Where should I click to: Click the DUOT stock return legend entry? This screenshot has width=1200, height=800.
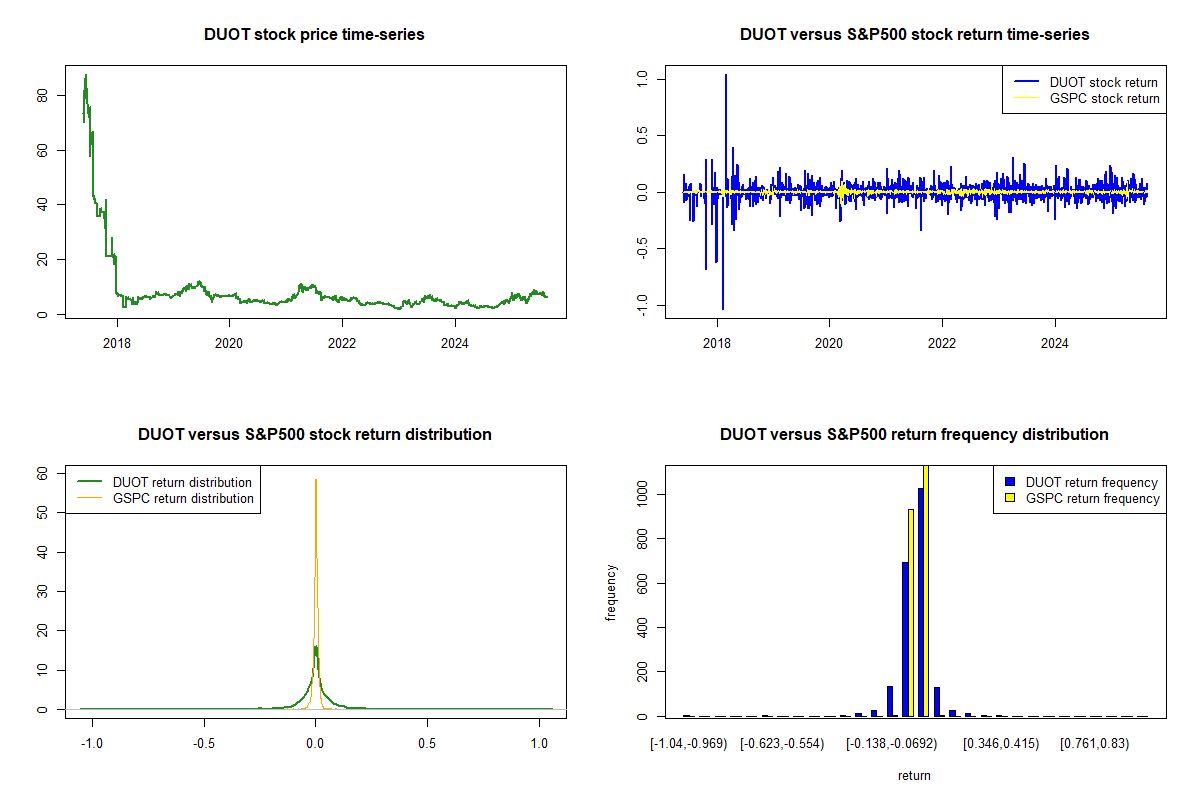tap(1103, 82)
